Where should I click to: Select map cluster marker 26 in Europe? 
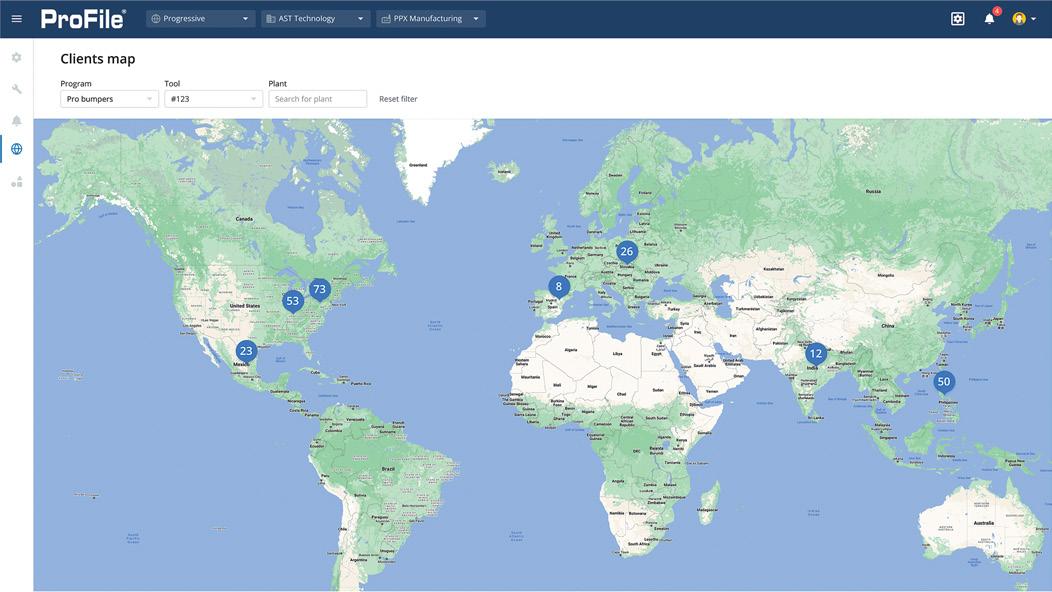tap(627, 252)
